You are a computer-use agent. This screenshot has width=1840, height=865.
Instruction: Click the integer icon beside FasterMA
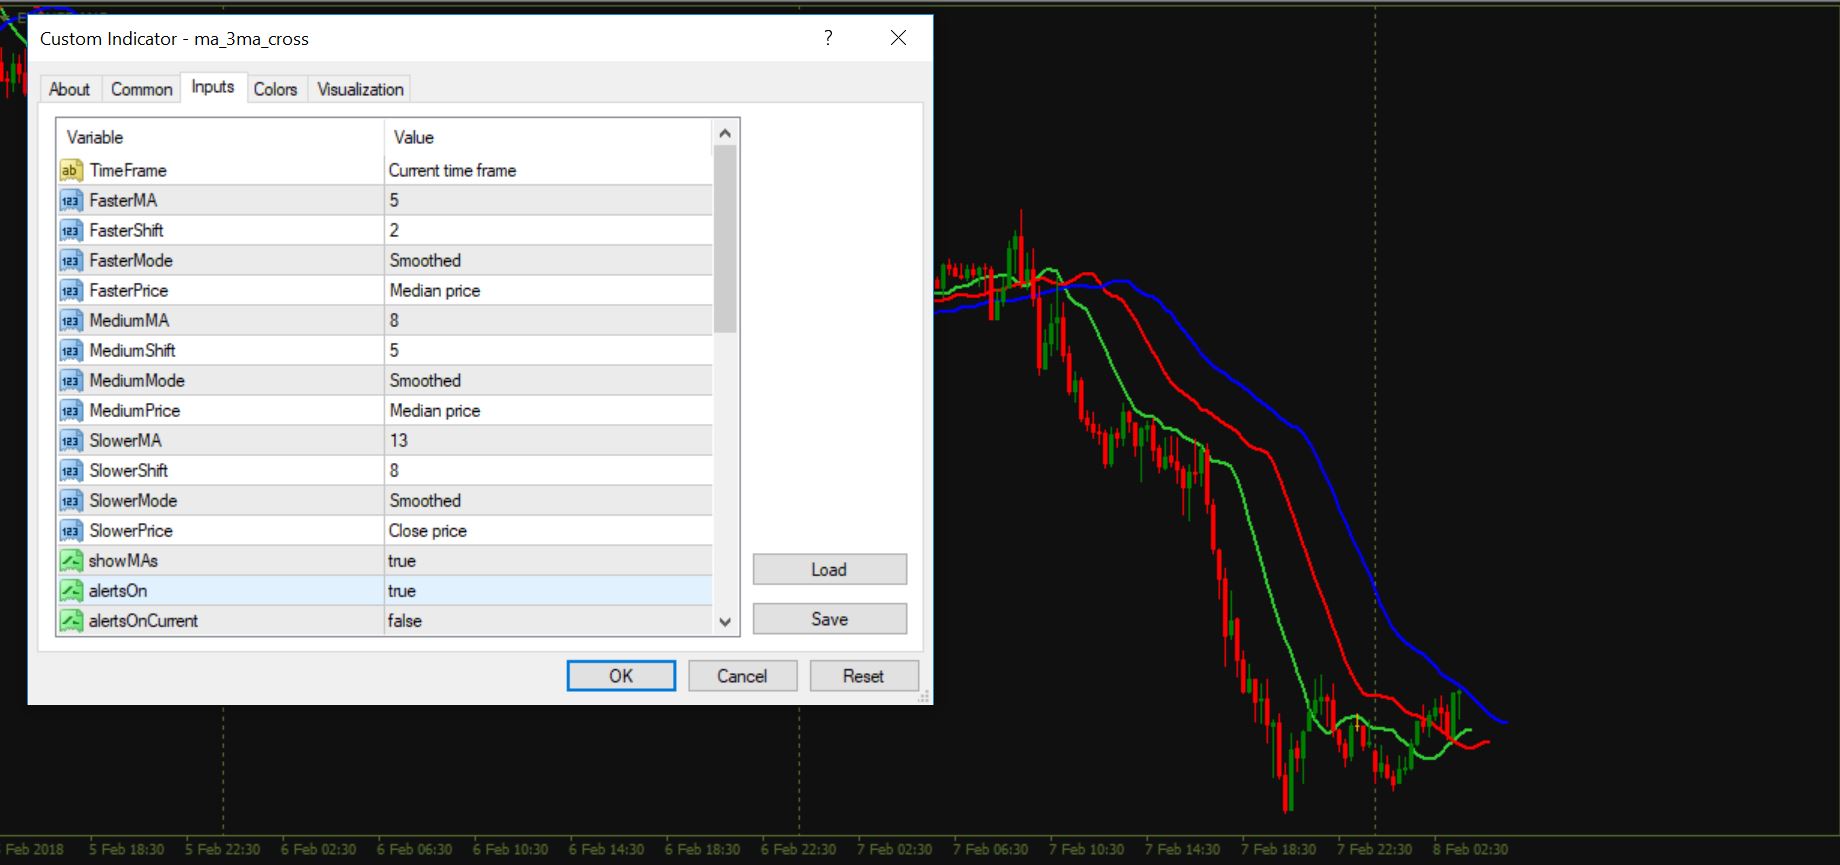tap(70, 200)
